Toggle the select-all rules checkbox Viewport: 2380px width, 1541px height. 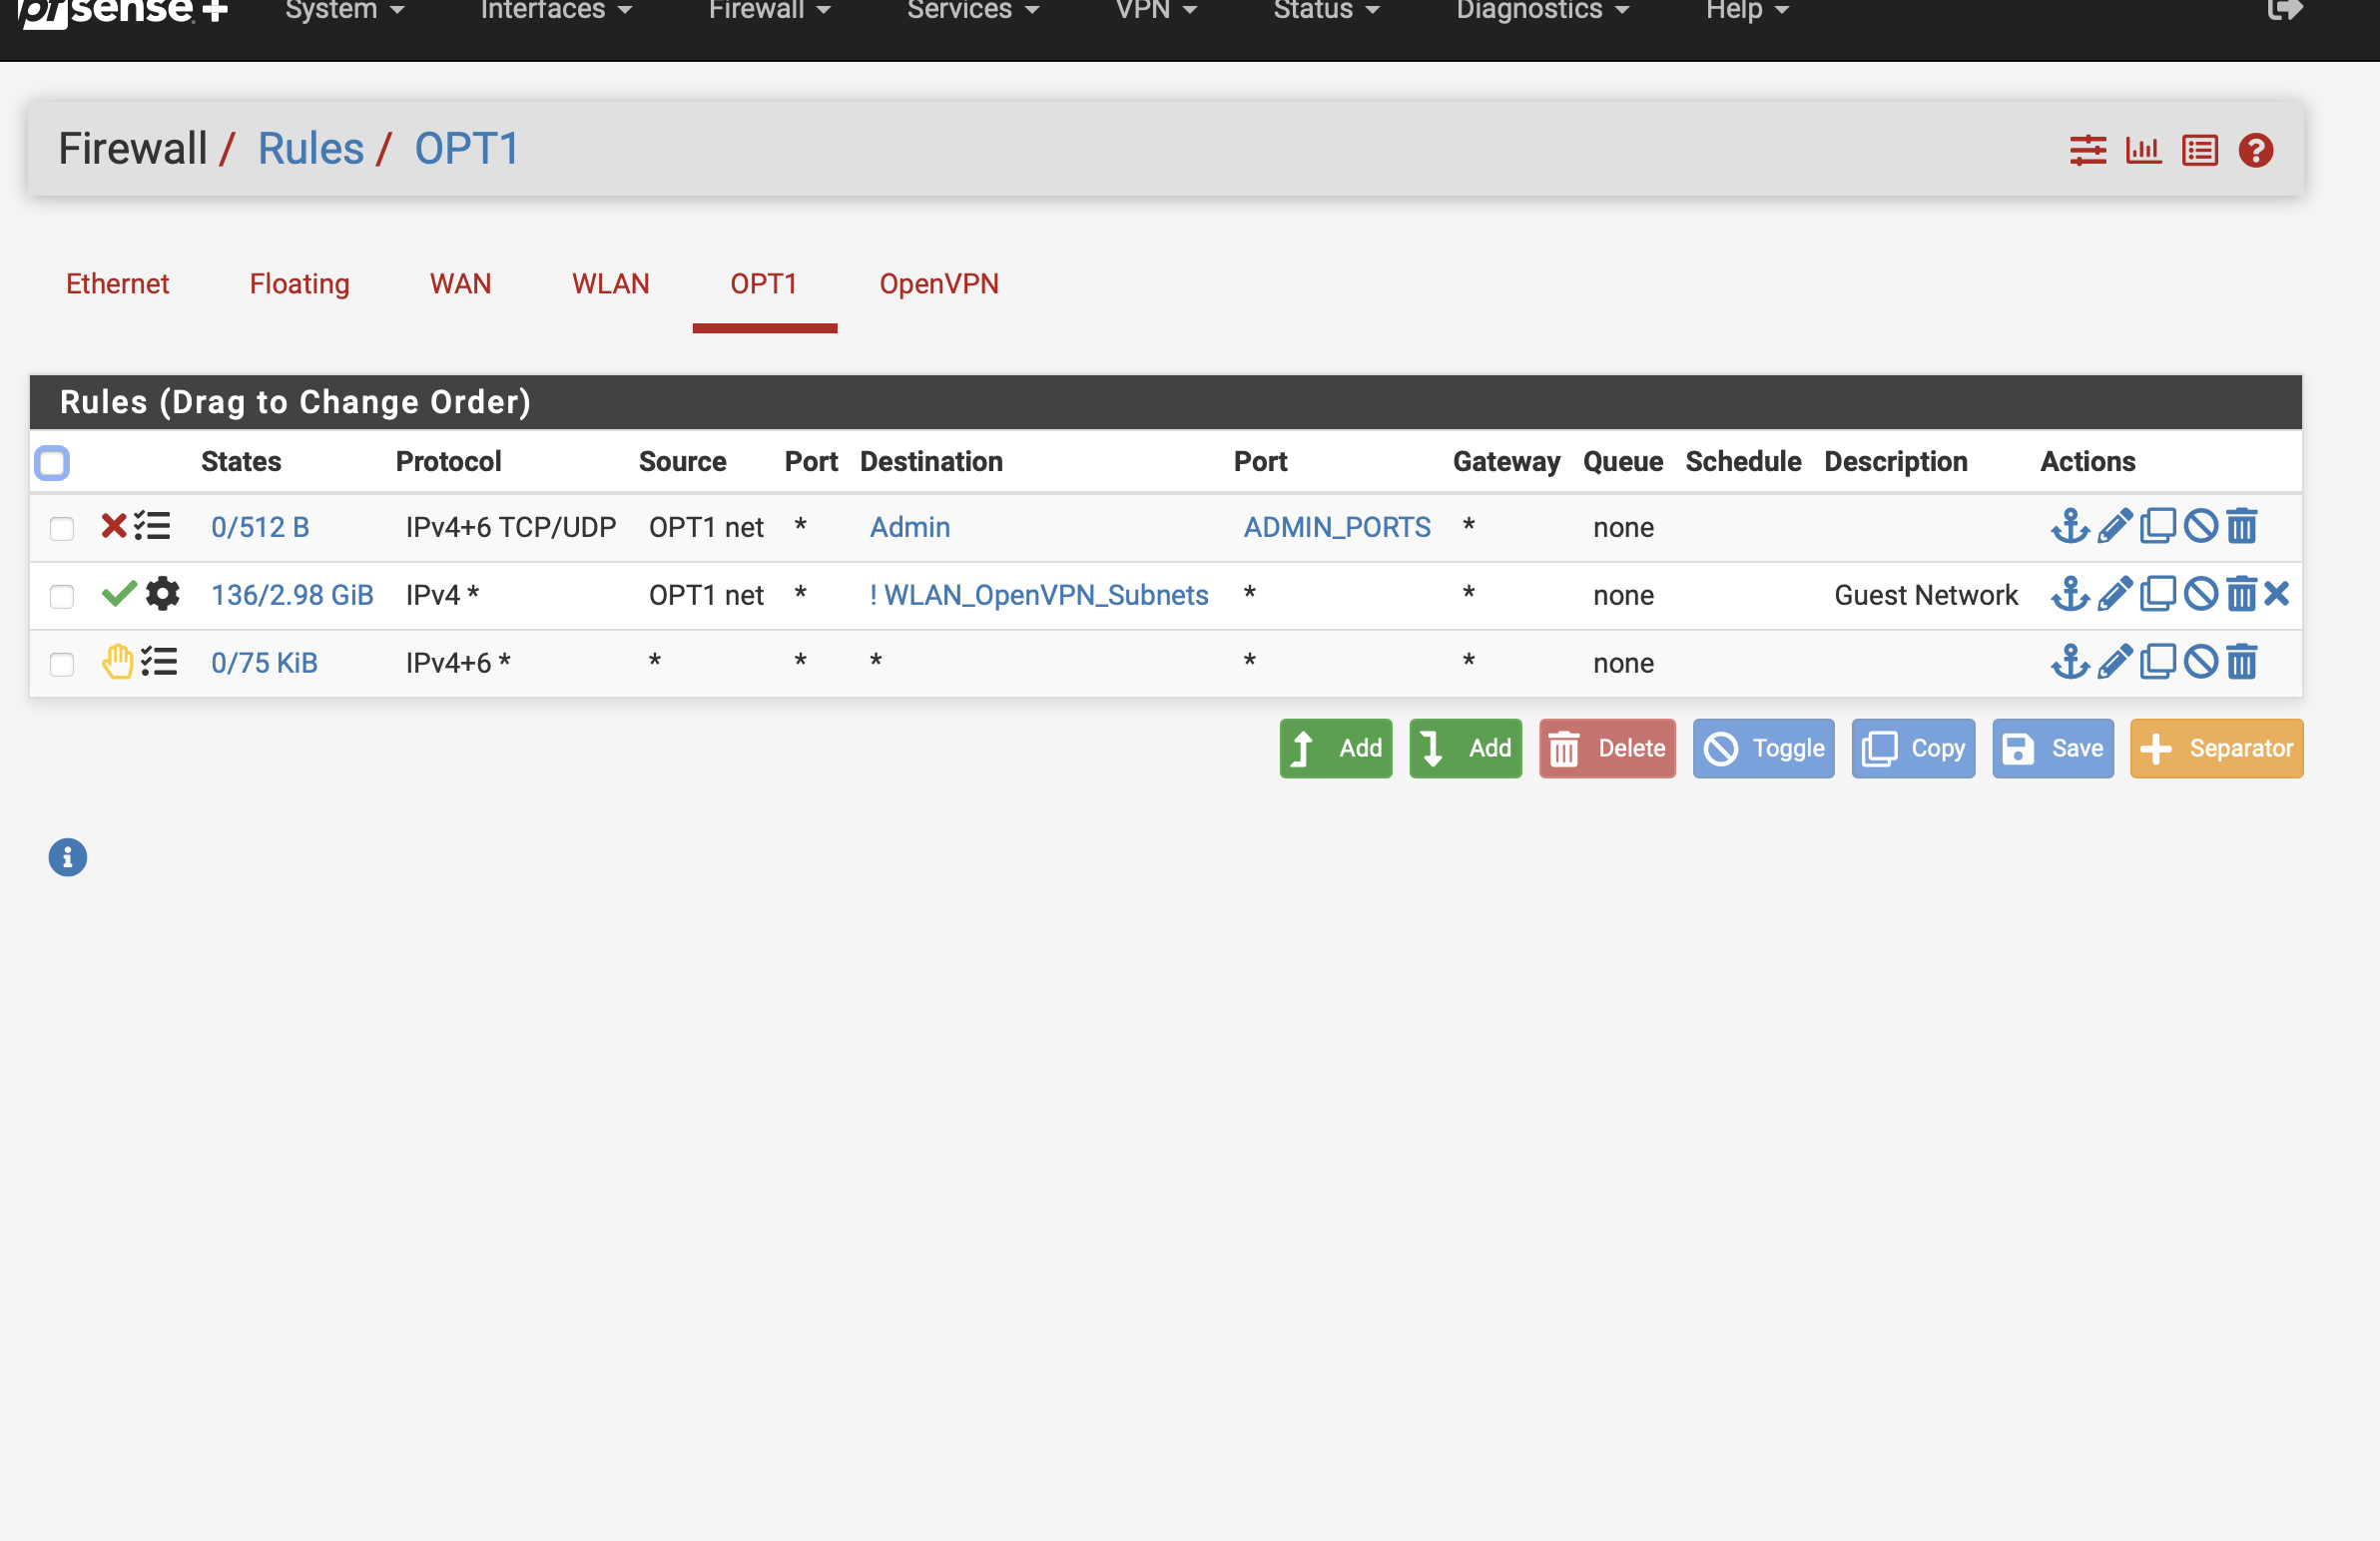[x=52, y=463]
